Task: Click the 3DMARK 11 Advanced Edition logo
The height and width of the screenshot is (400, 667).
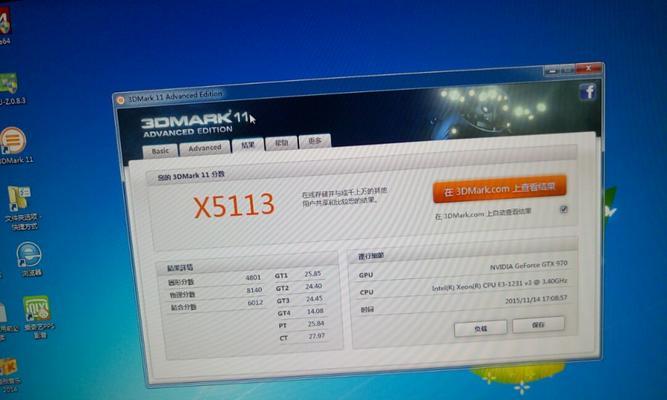Action: (x=195, y=124)
